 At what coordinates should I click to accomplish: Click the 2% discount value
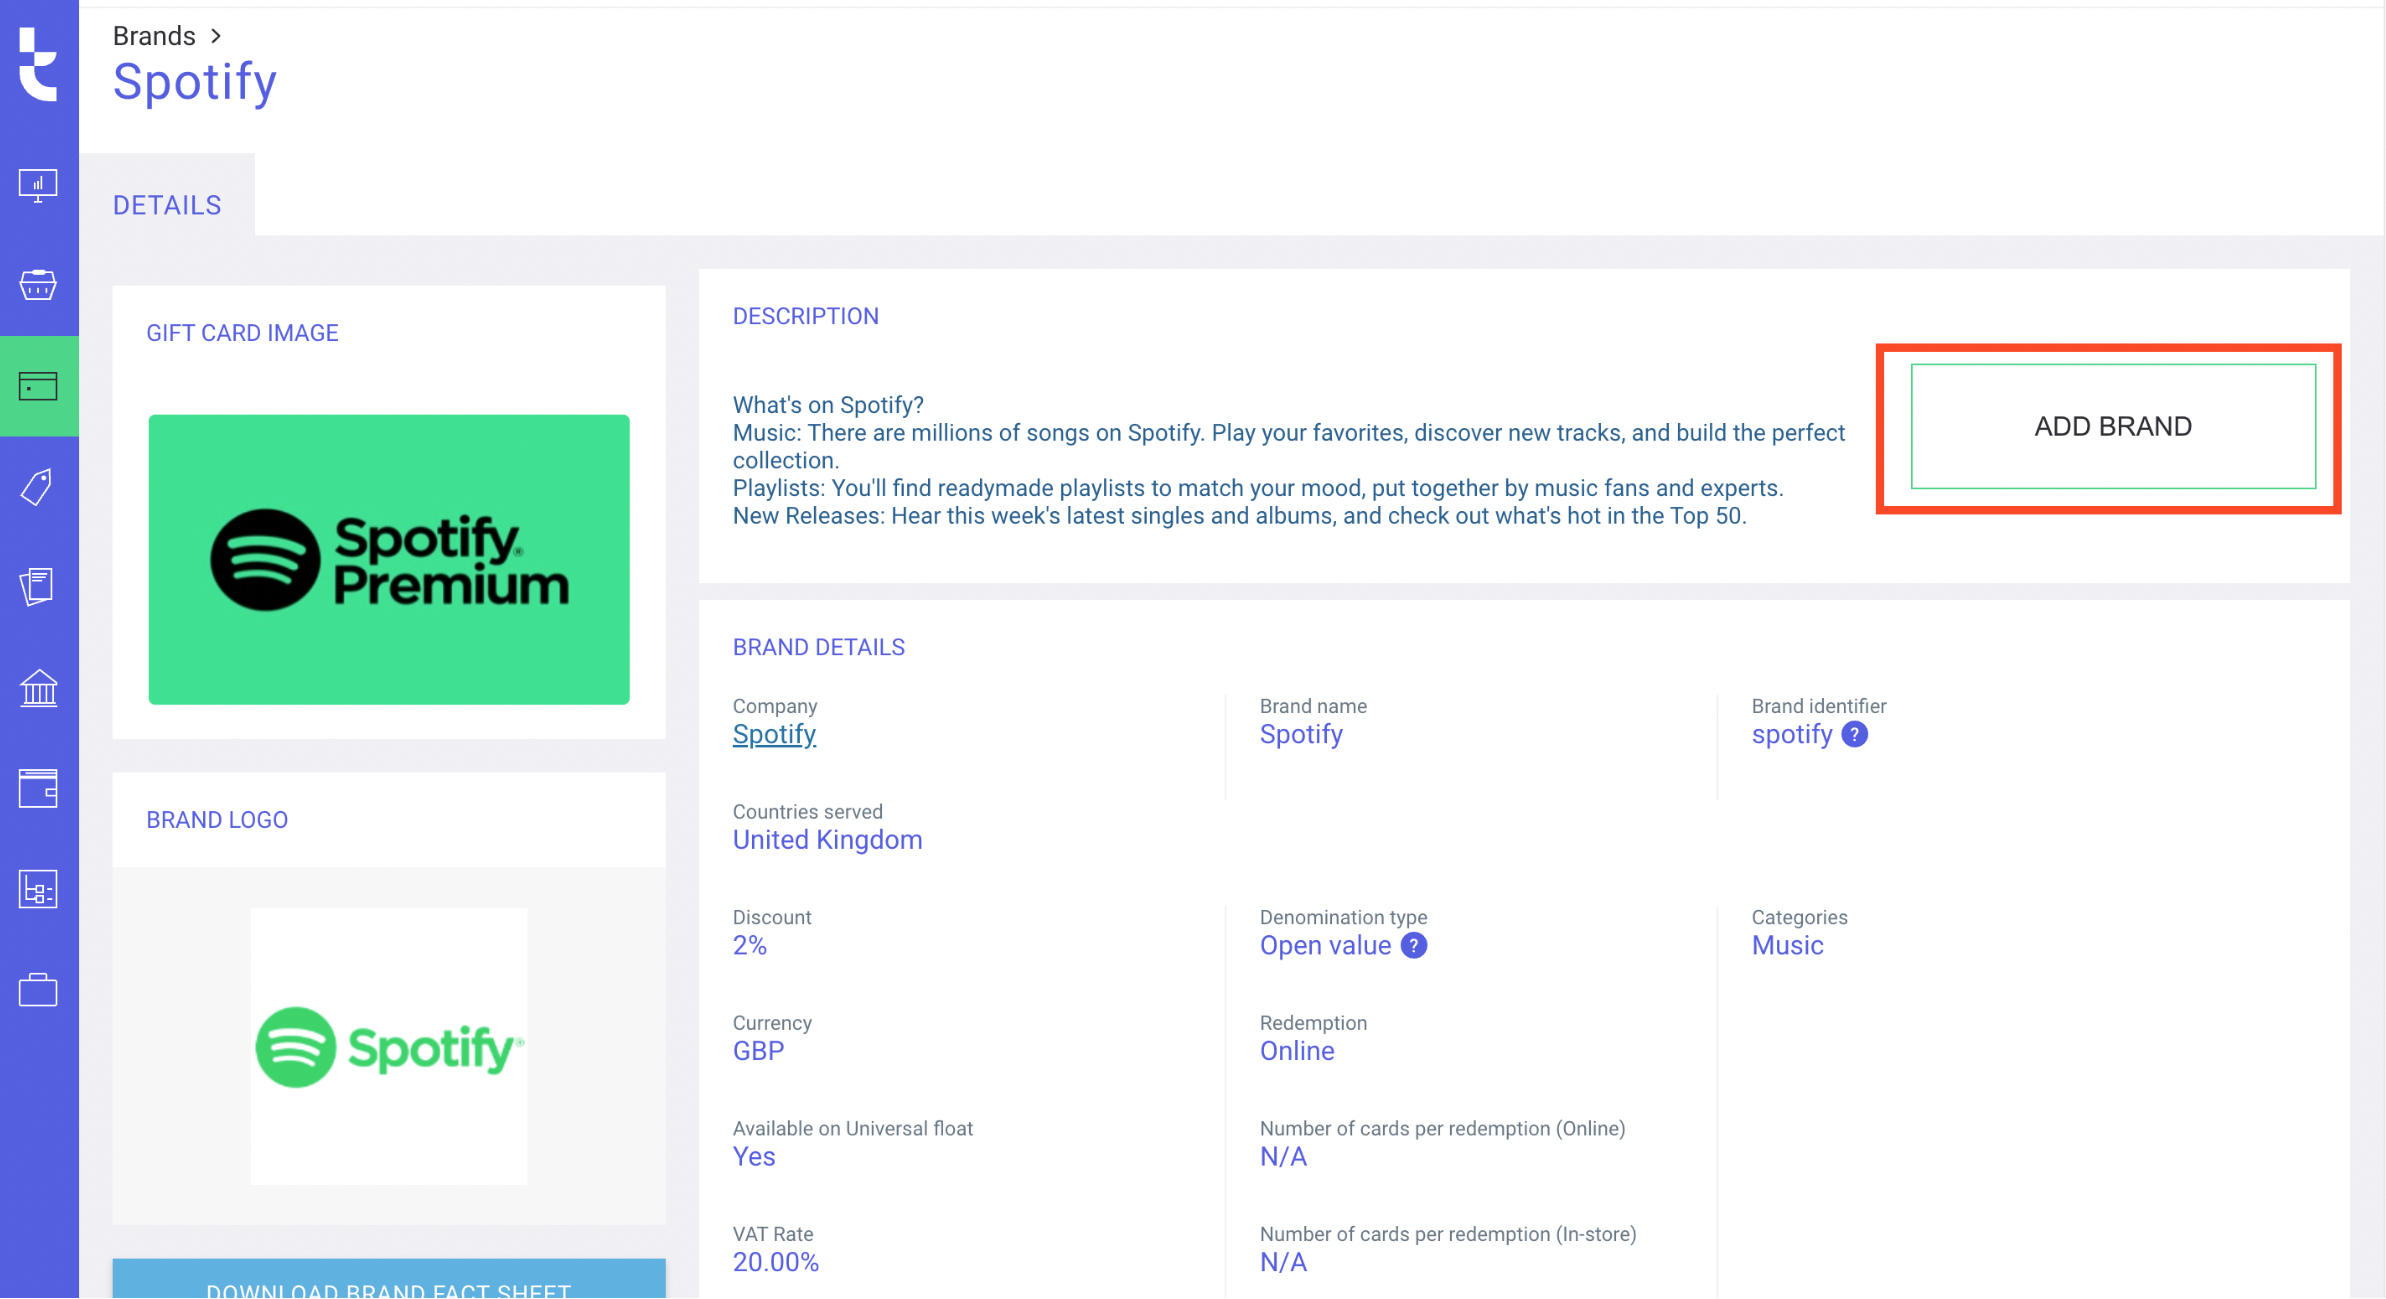coord(750,946)
